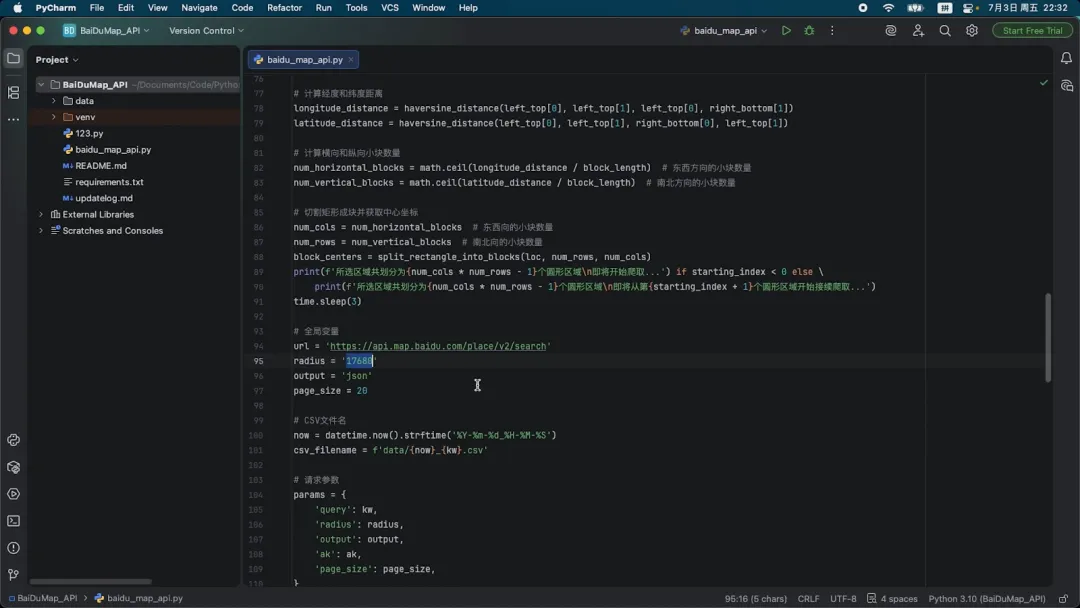
Task: Open the Apple menu
Action: tap(17, 8)
